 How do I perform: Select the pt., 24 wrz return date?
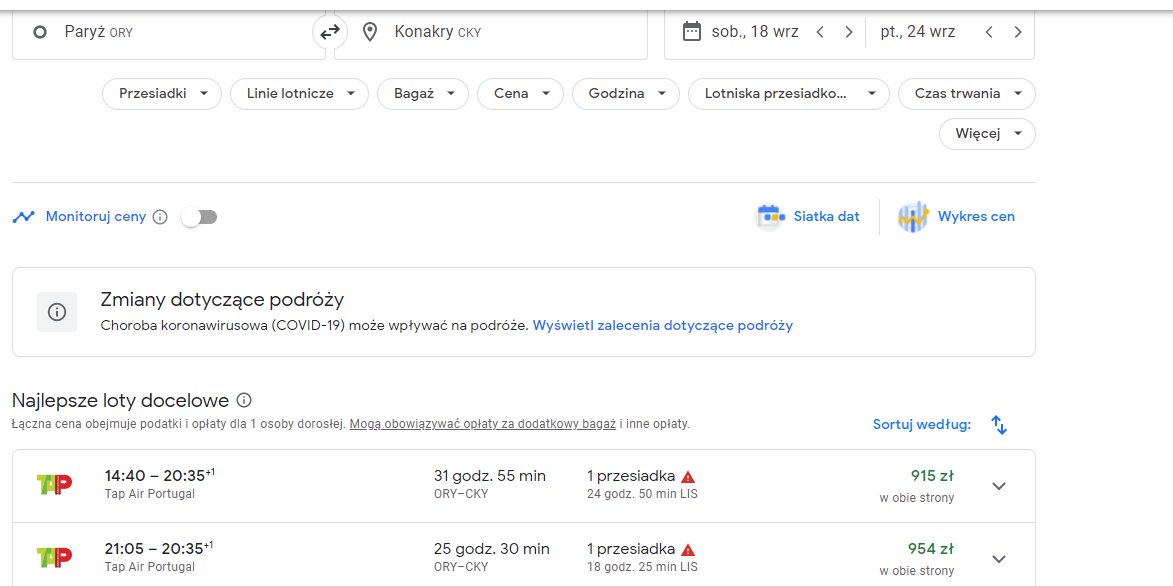(917, 32)
